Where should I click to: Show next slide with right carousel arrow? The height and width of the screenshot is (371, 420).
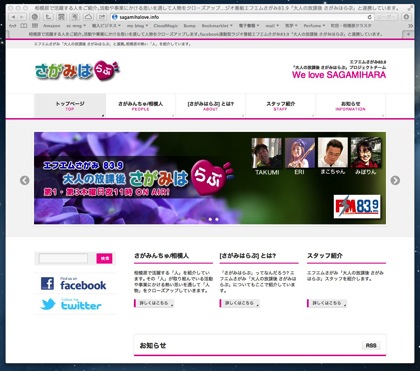click(x=395, y=180)
